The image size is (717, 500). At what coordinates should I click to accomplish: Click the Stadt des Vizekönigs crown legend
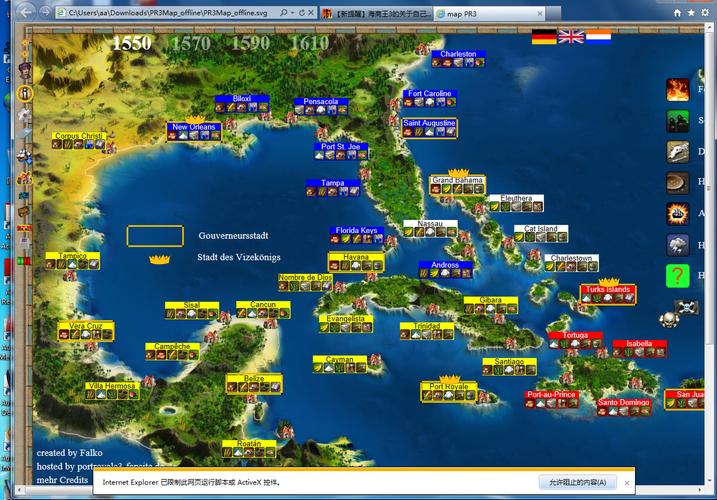[x=160, y=259]
